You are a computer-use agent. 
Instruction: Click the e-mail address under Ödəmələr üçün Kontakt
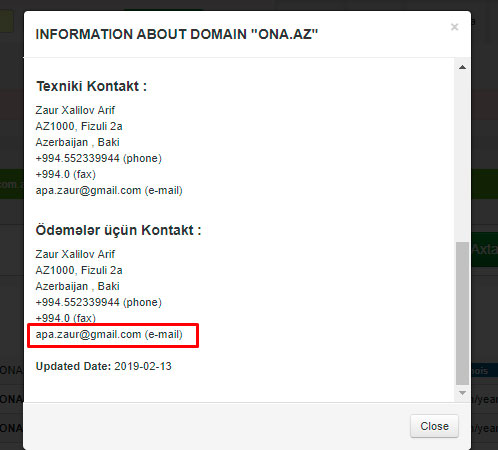pos(109,334)
